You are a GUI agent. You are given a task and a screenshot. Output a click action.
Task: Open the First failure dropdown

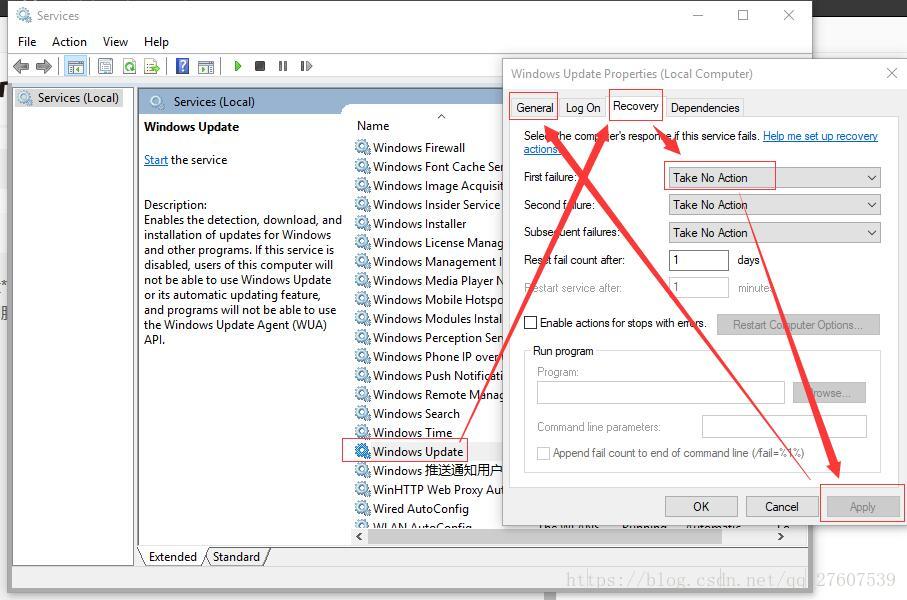click(x=775, y=178)
